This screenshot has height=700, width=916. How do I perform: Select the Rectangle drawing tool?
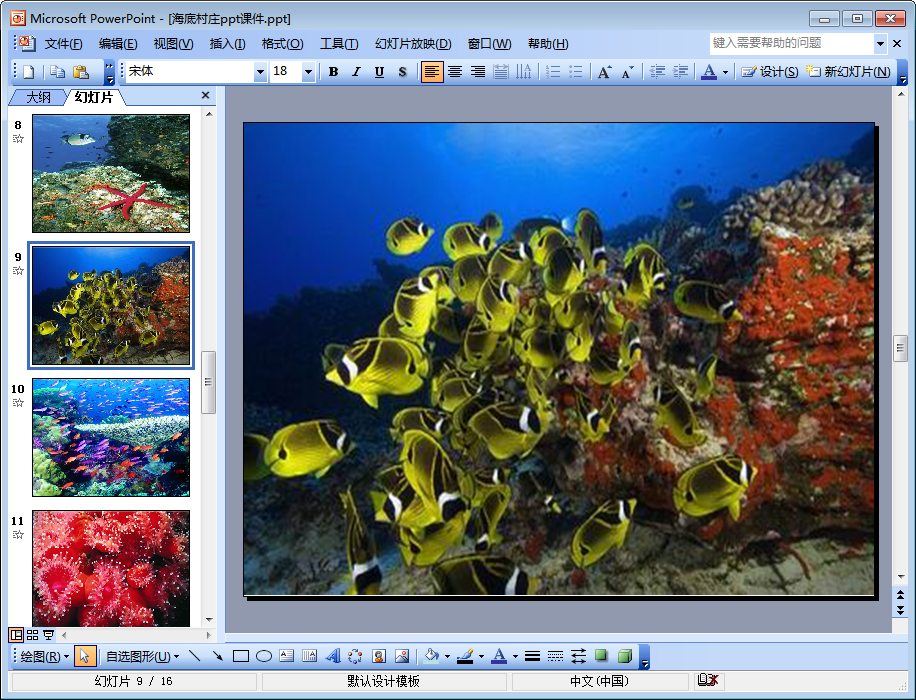240,656
